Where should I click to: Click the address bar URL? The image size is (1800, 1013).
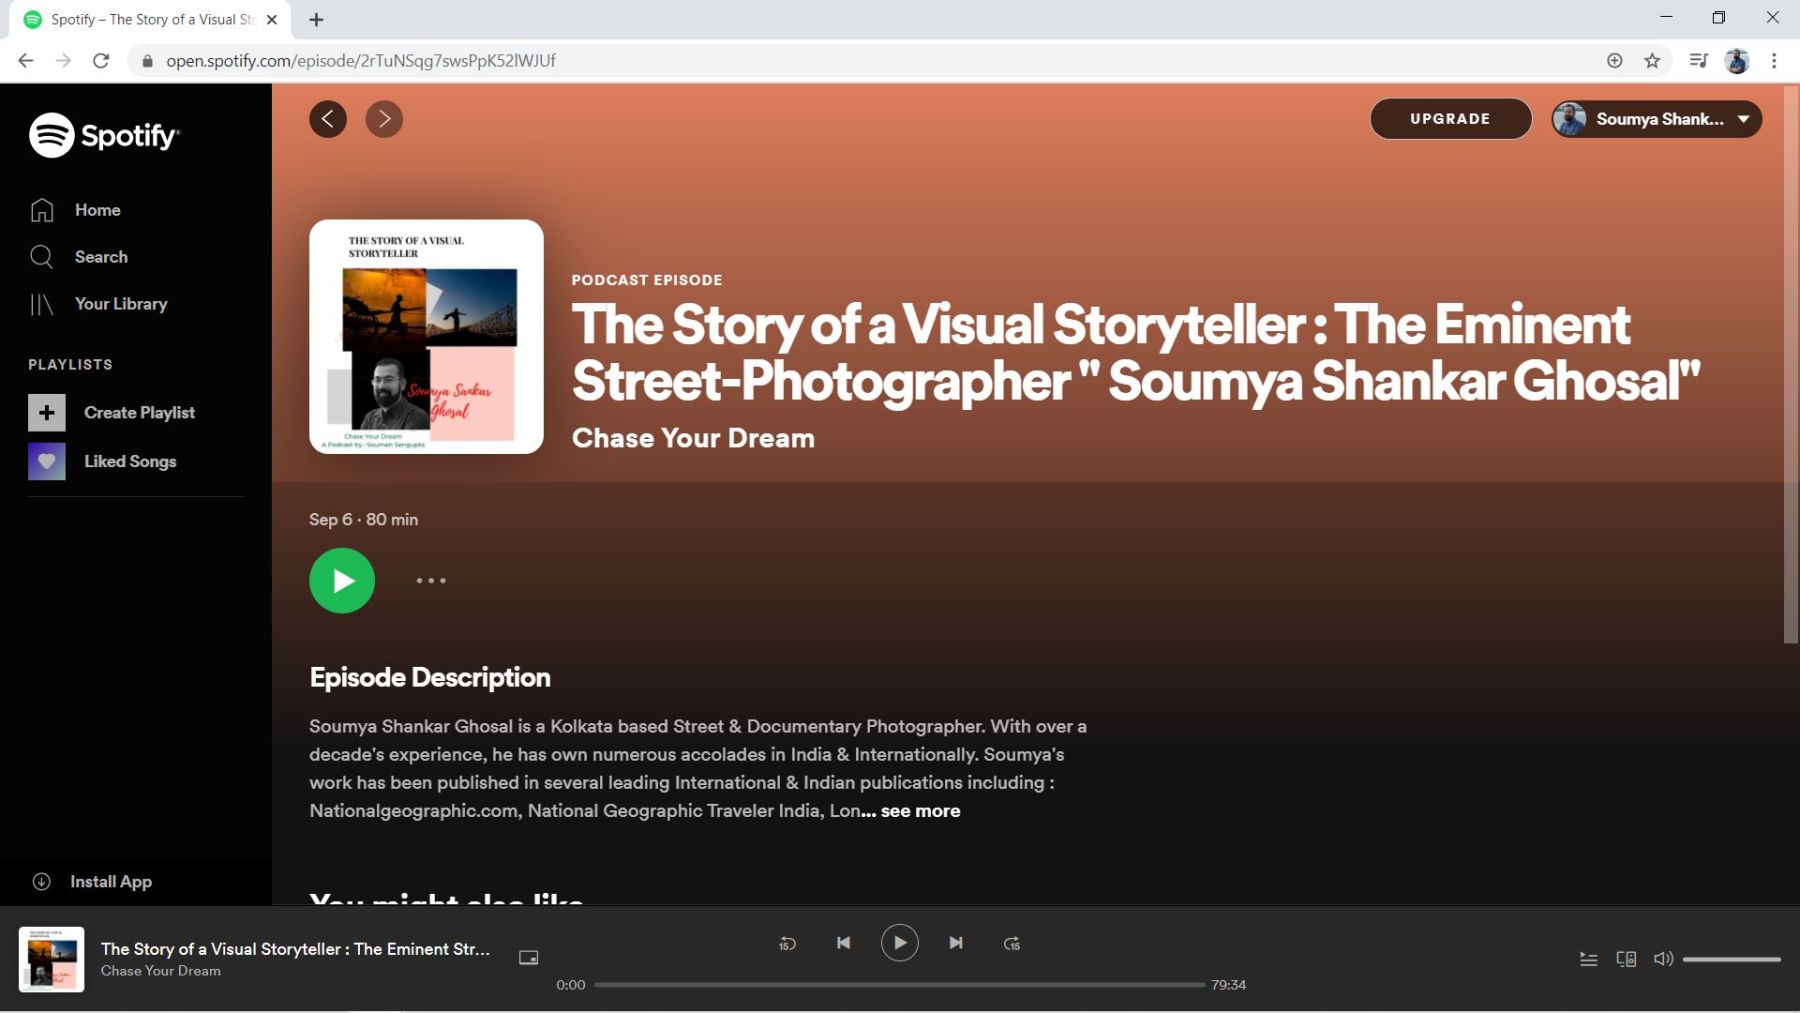(361, 61)
